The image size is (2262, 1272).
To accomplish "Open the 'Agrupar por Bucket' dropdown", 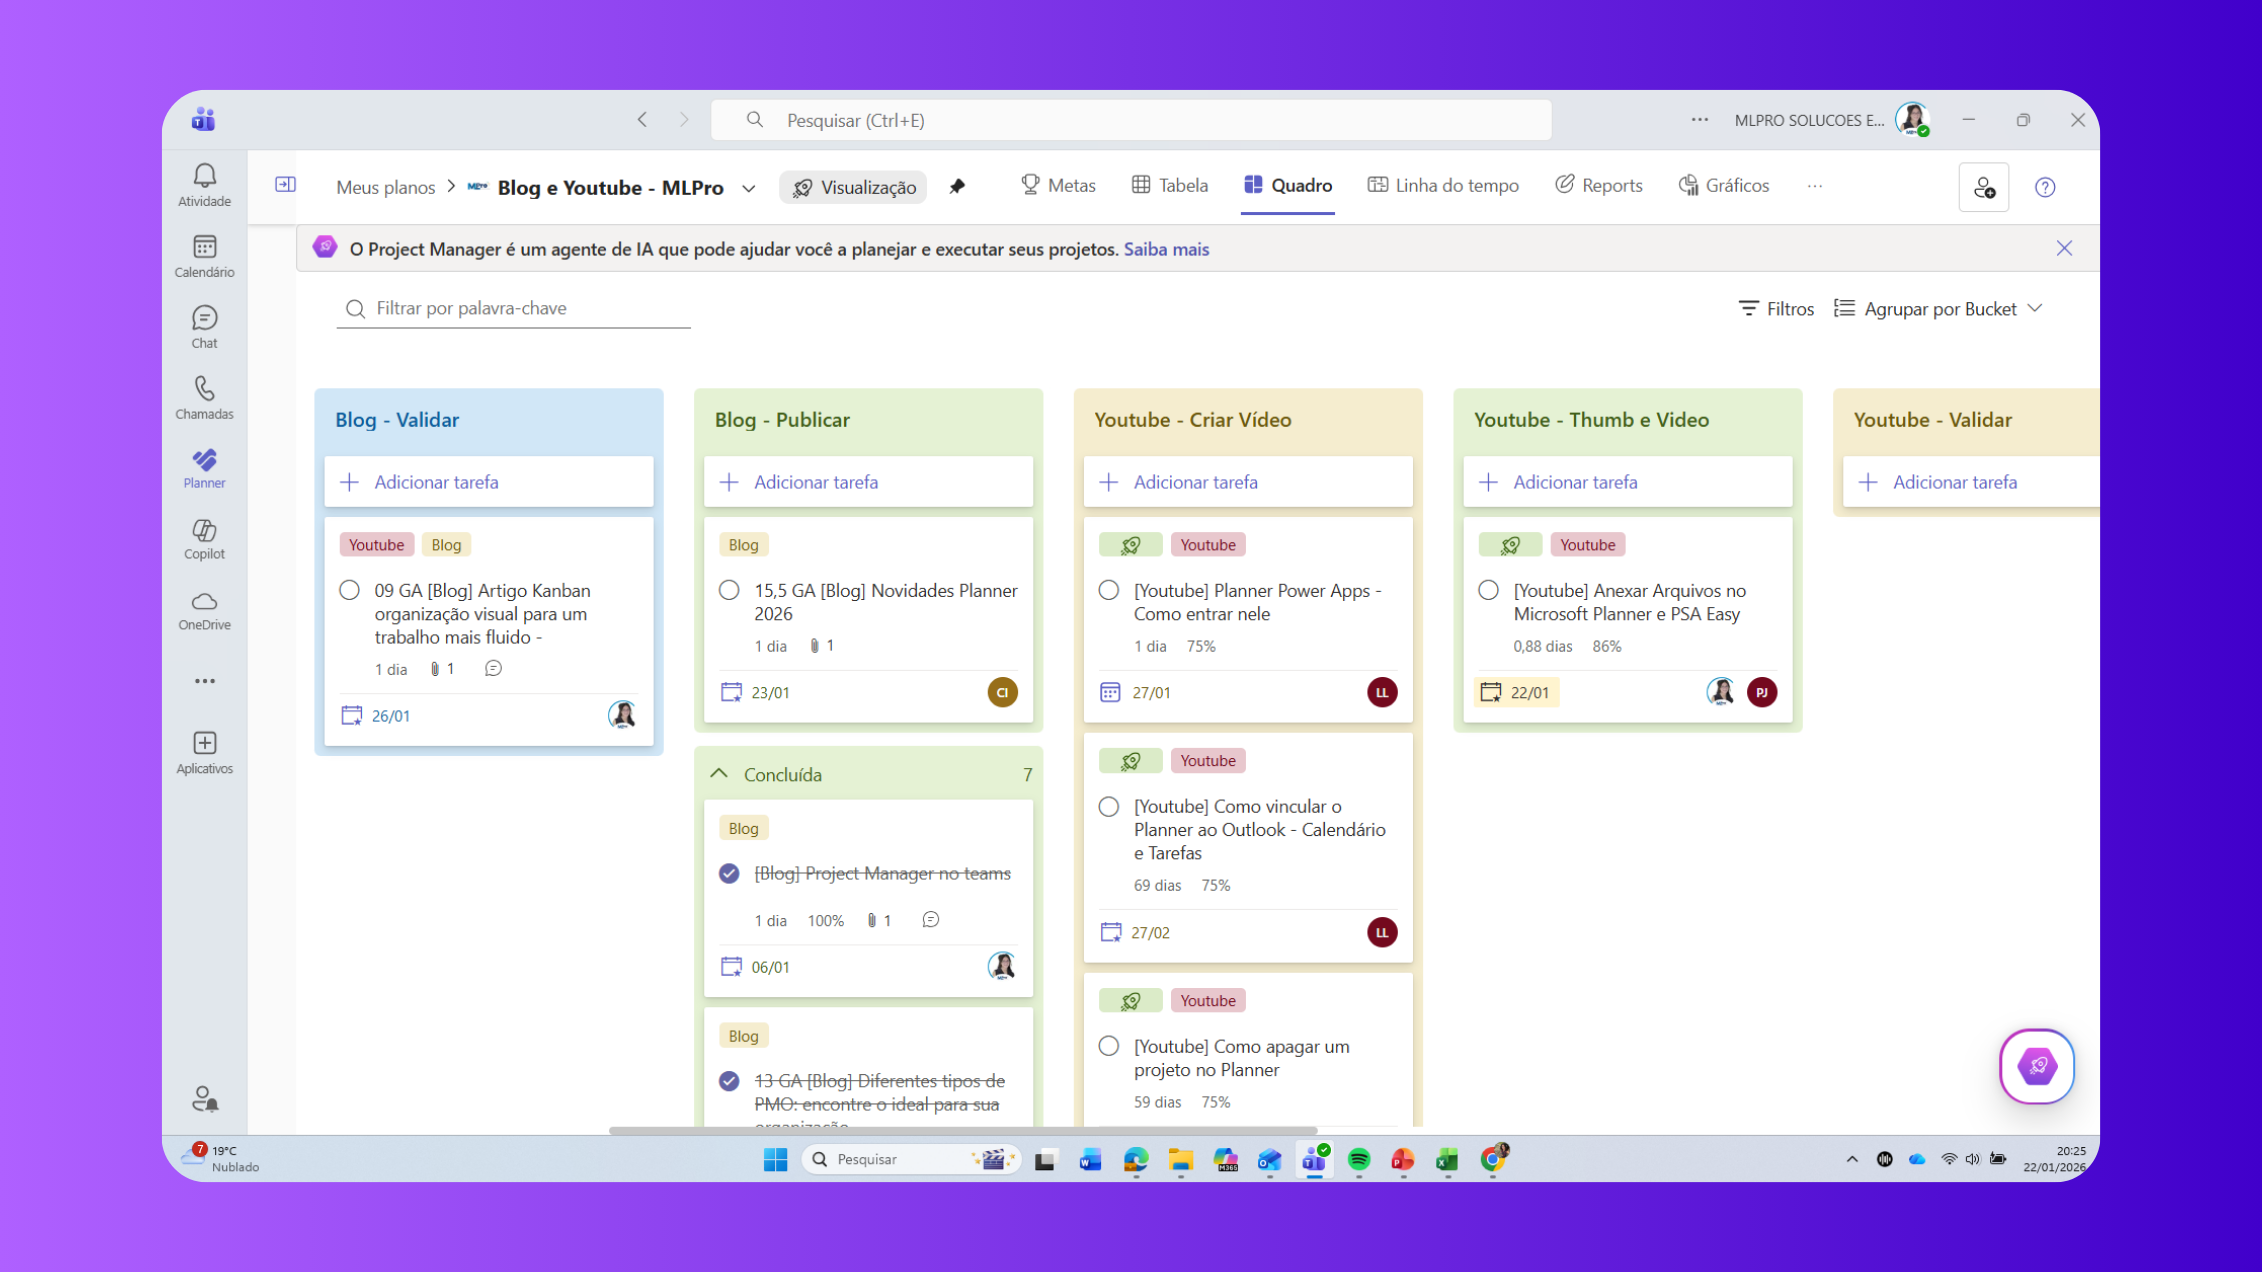I will [x=1938, y=308].
